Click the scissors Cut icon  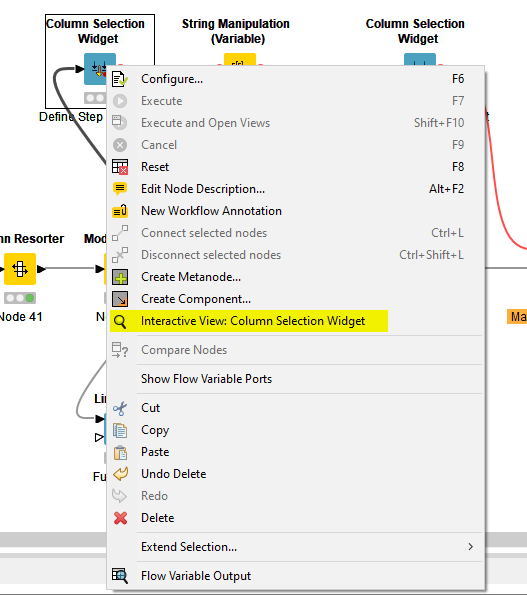pyautogui.click(x=120, y=409)
